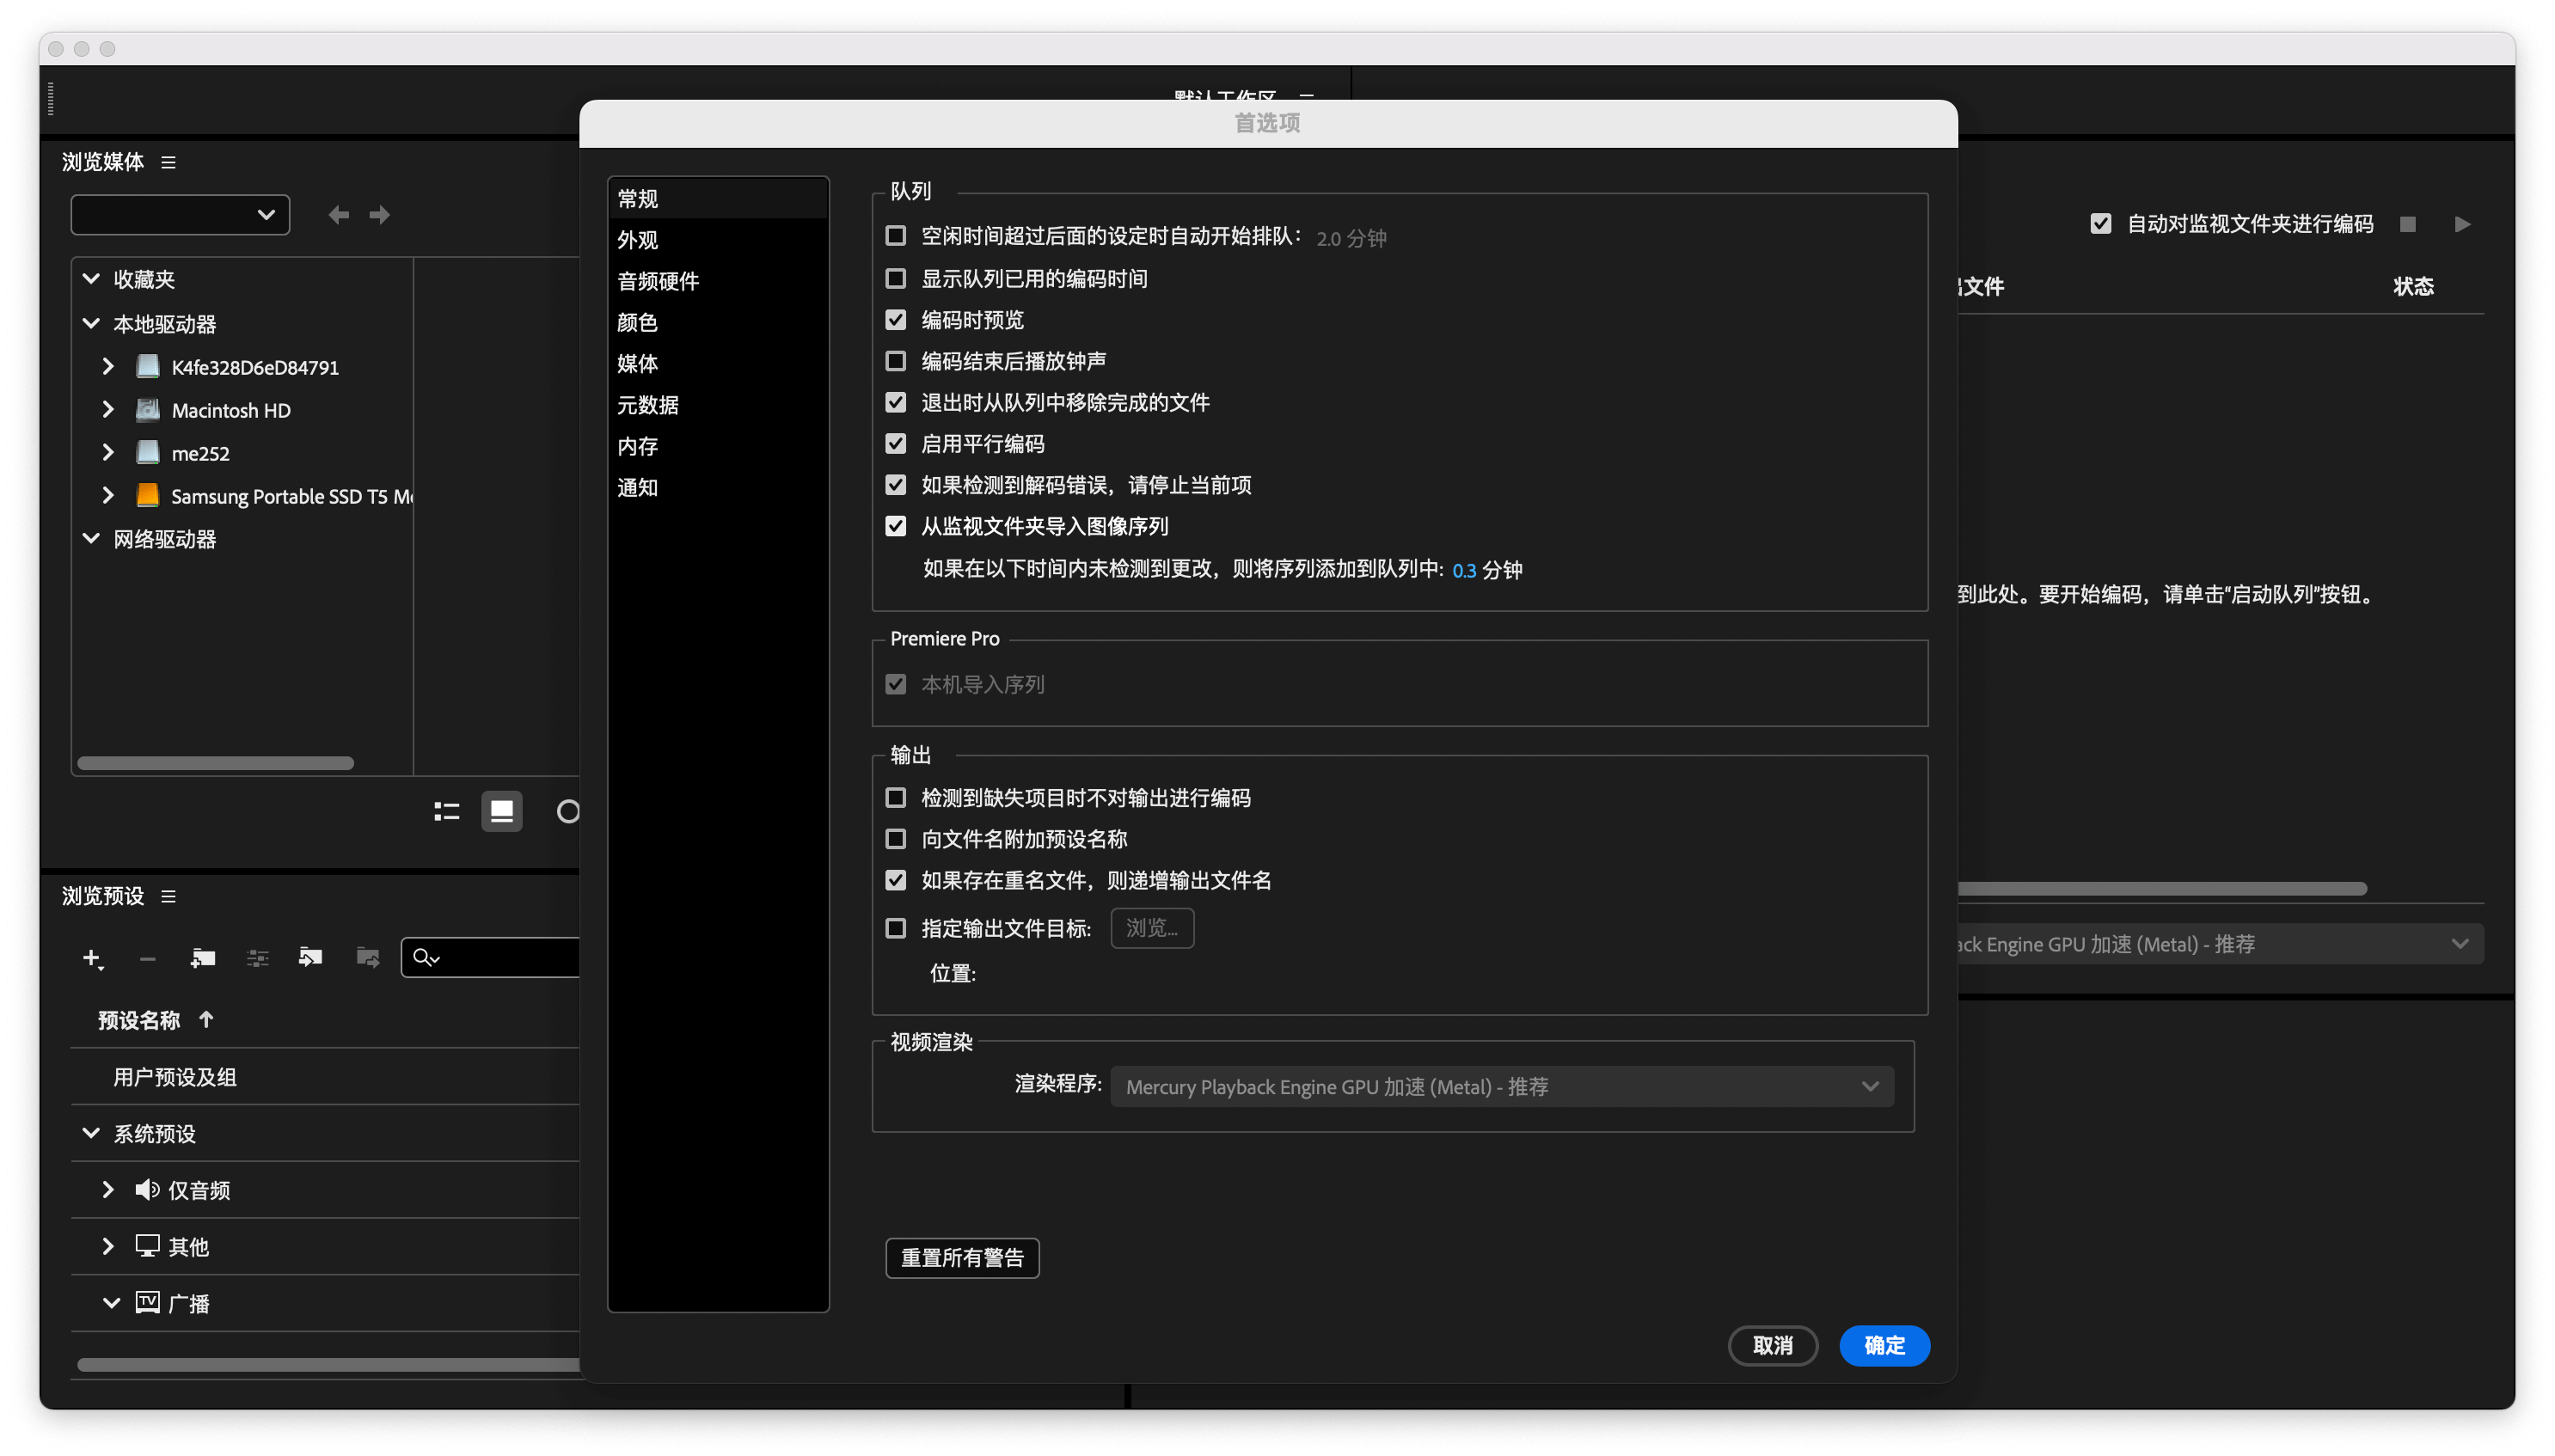Screen dimensions: 2555x1456
Task: Select 元数据 preferences category
Action: tap(648, 405)
